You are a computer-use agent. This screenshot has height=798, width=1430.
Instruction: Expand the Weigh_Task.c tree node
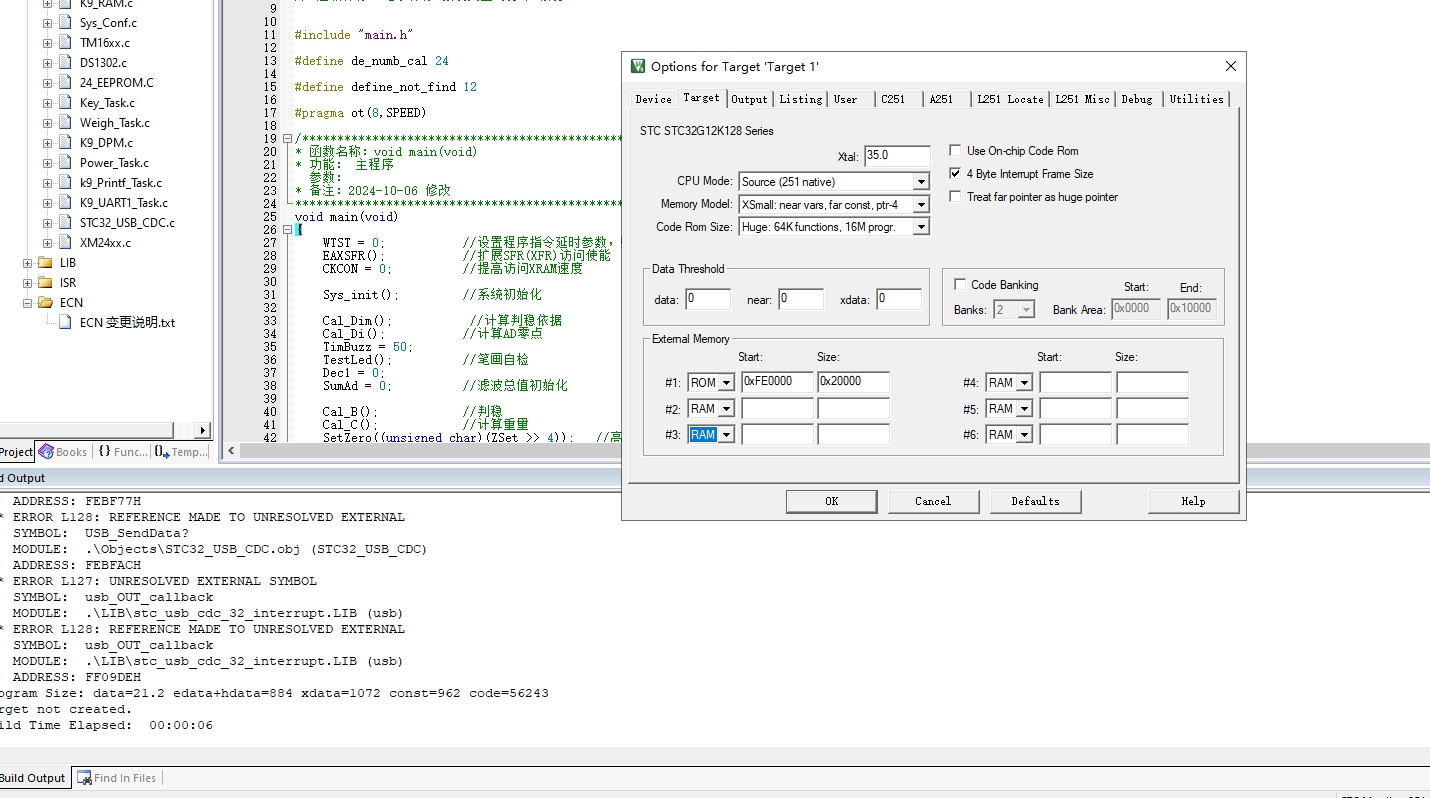click(x=47, y=123)
